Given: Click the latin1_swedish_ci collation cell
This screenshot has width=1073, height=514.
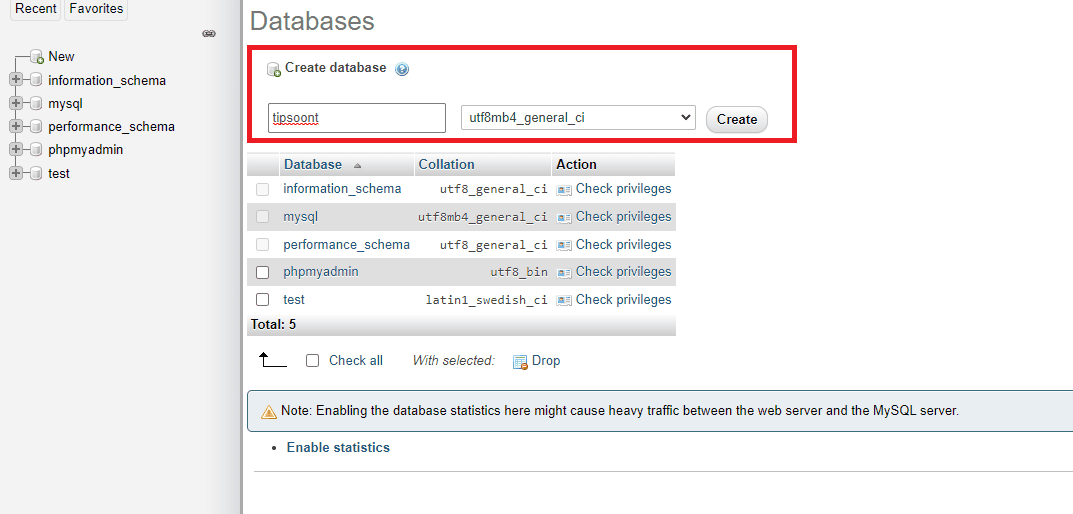Looking at the screenshot, I should tap(487, 300).
